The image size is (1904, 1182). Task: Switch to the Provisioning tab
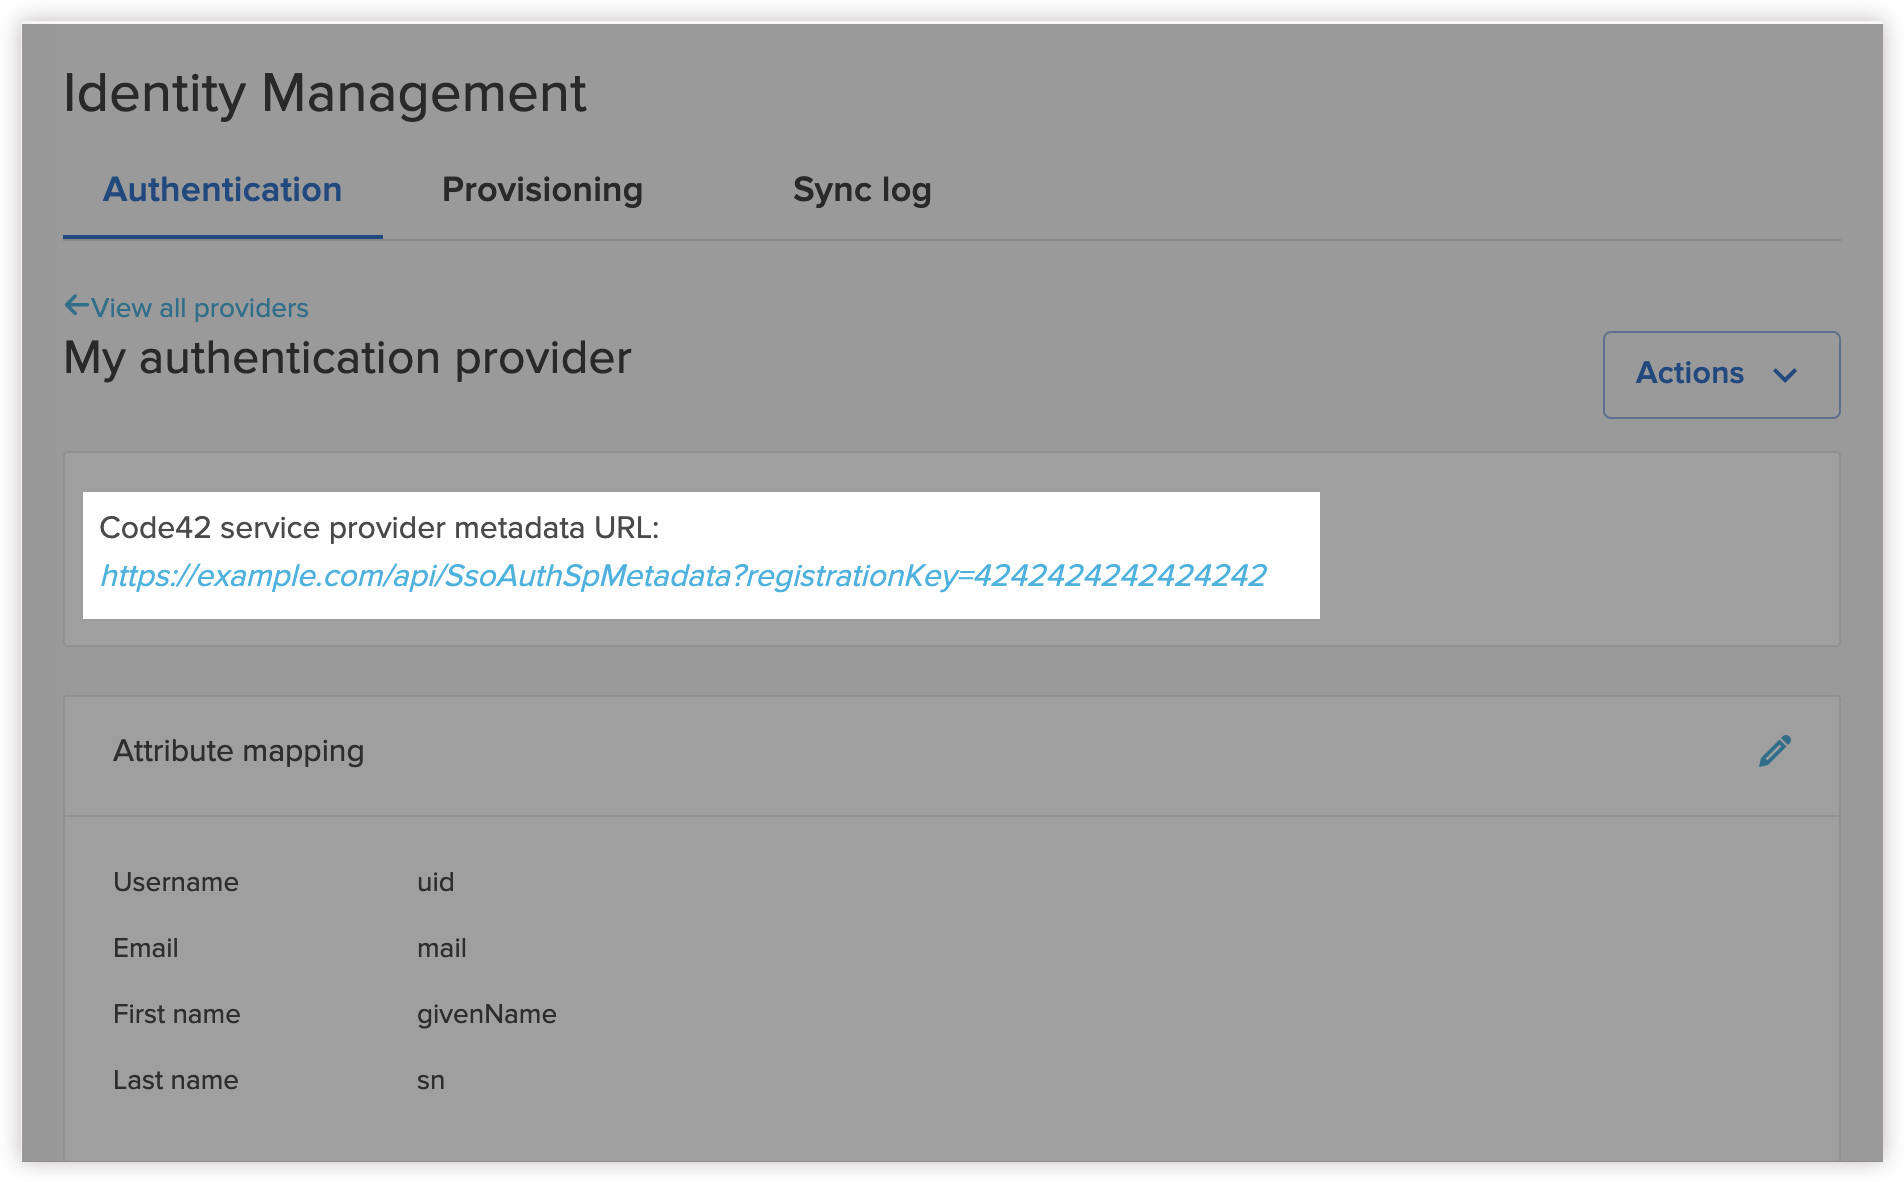542,189
